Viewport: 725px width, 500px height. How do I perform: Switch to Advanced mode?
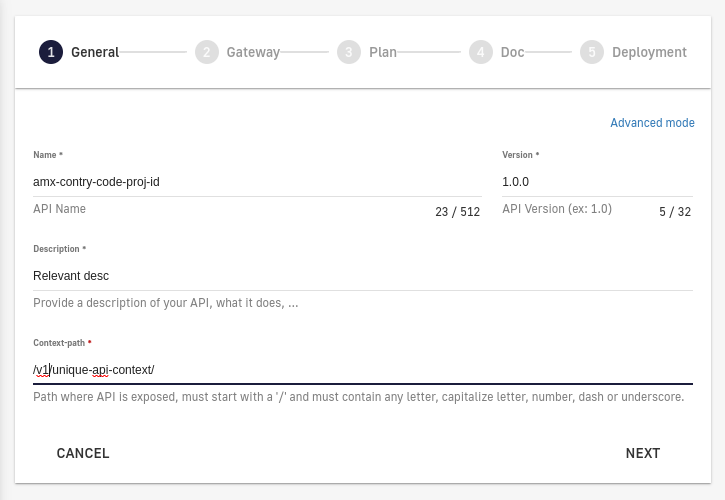(x=652, y=123)
